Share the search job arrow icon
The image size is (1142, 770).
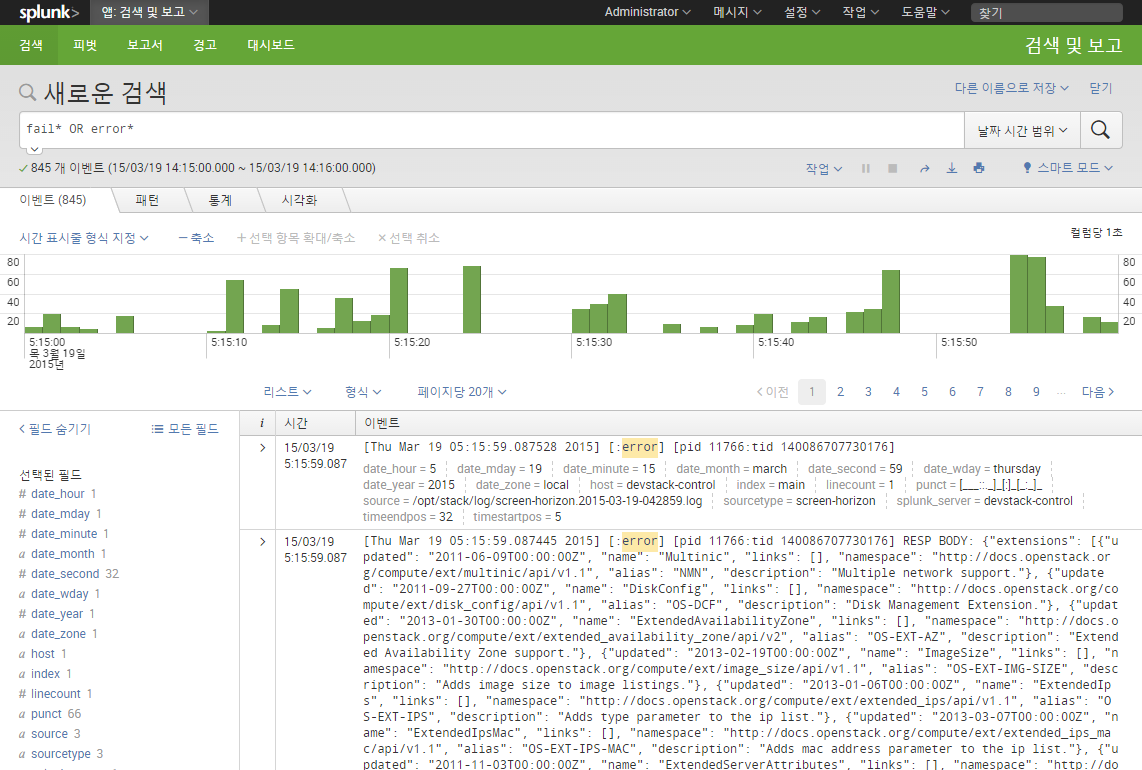(924, 168)
